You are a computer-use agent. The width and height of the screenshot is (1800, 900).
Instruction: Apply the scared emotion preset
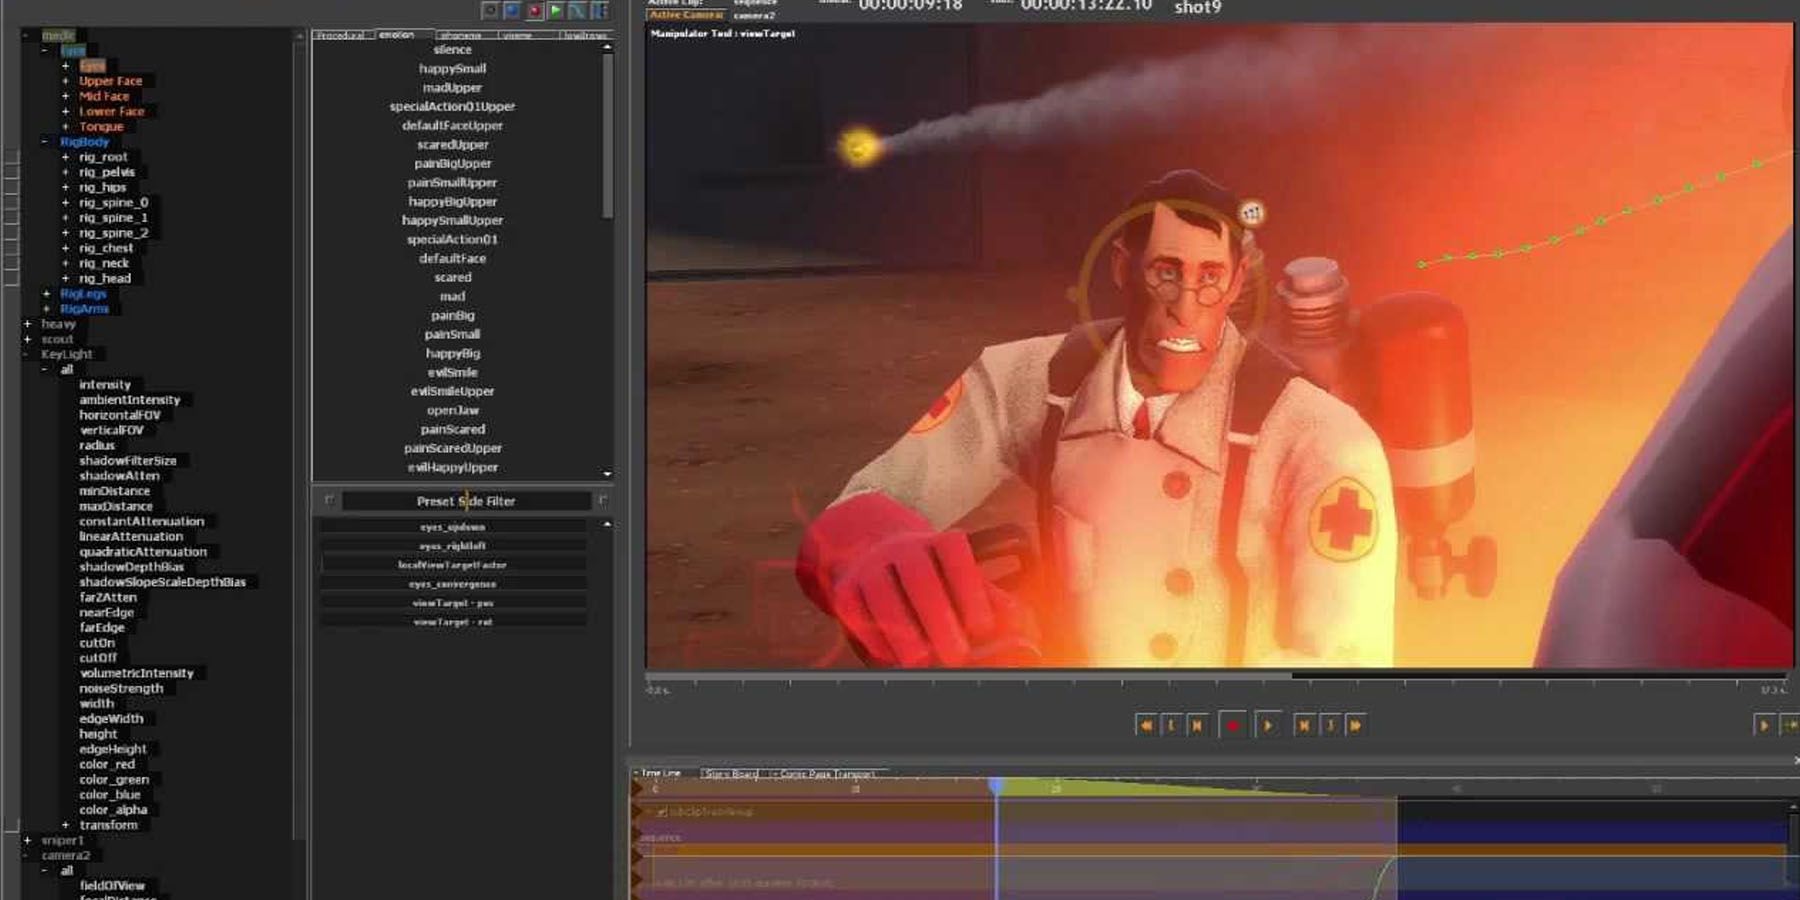tap(453, 278)
